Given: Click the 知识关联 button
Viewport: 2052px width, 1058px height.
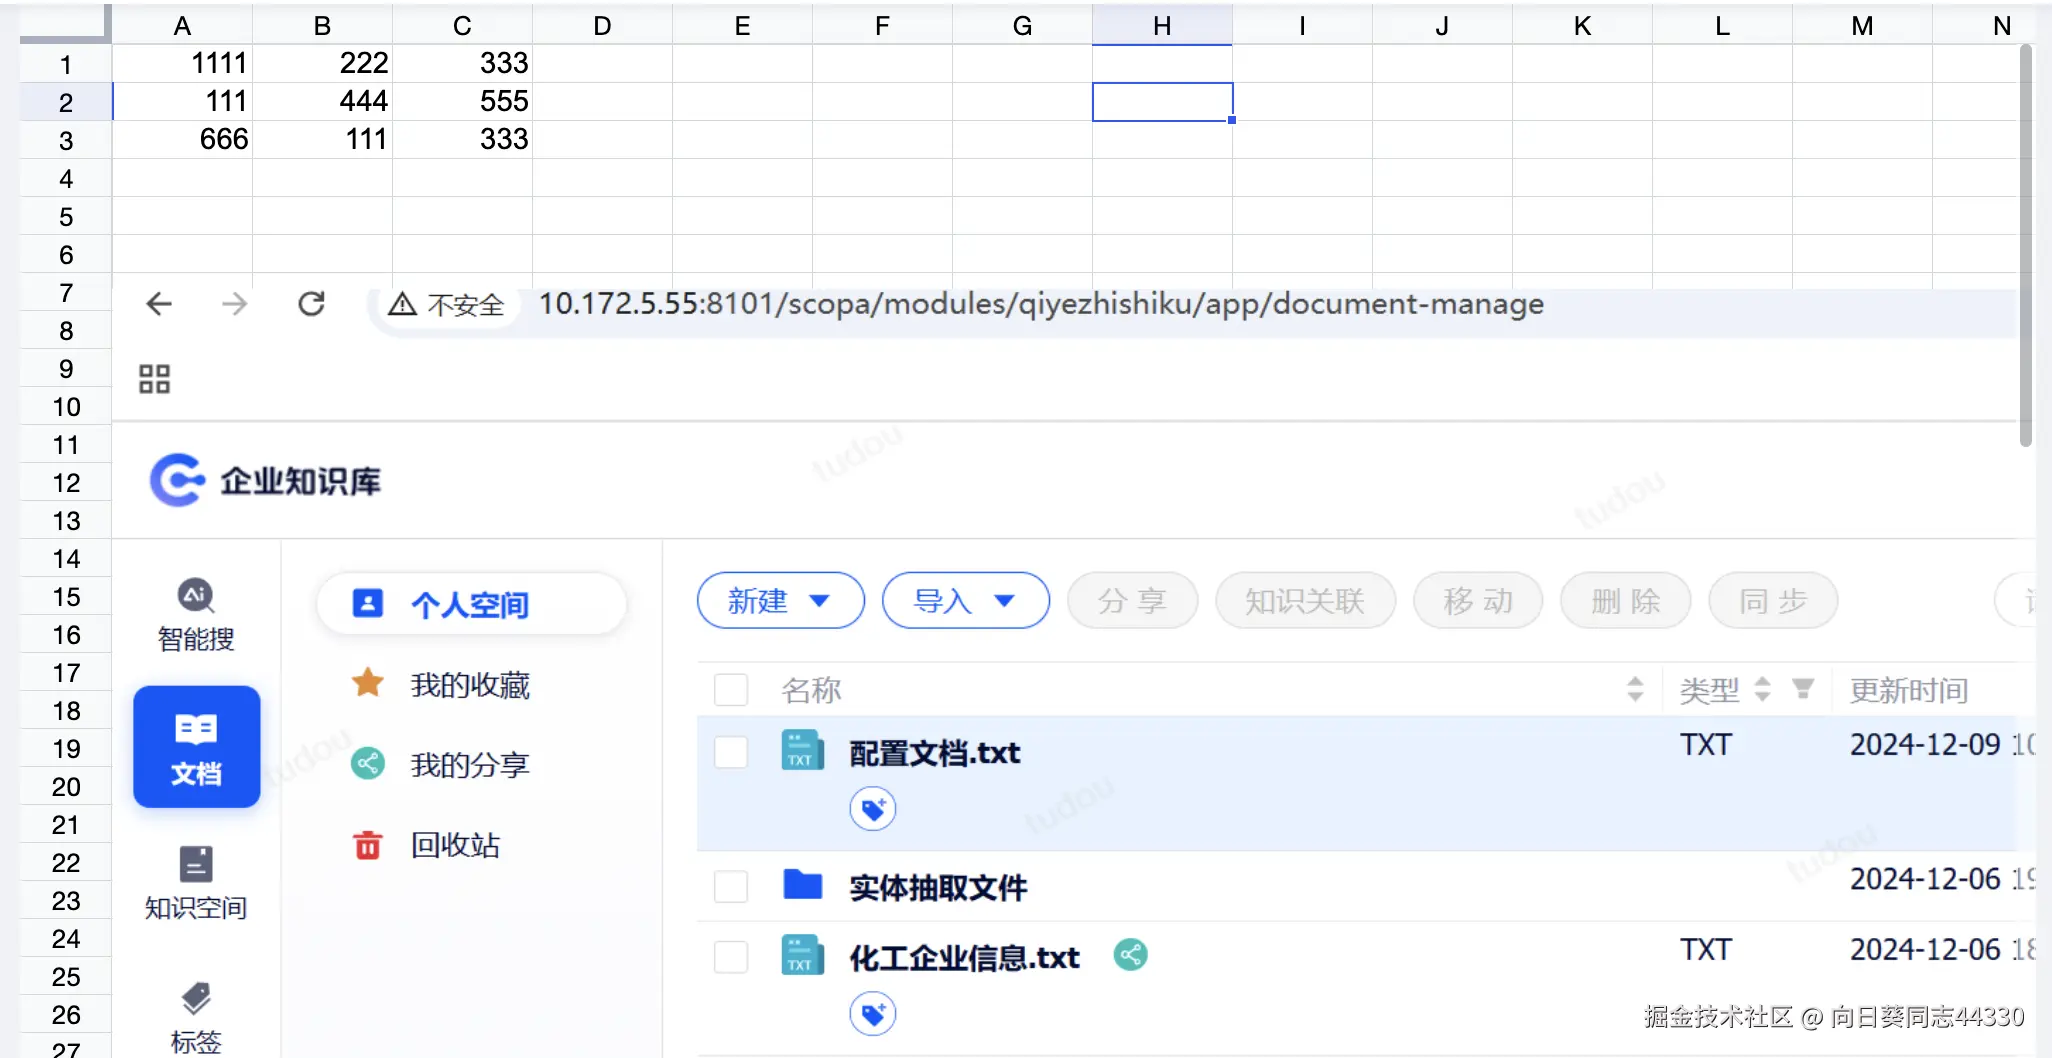Looking at the screenshot, I should point(1305,601).
